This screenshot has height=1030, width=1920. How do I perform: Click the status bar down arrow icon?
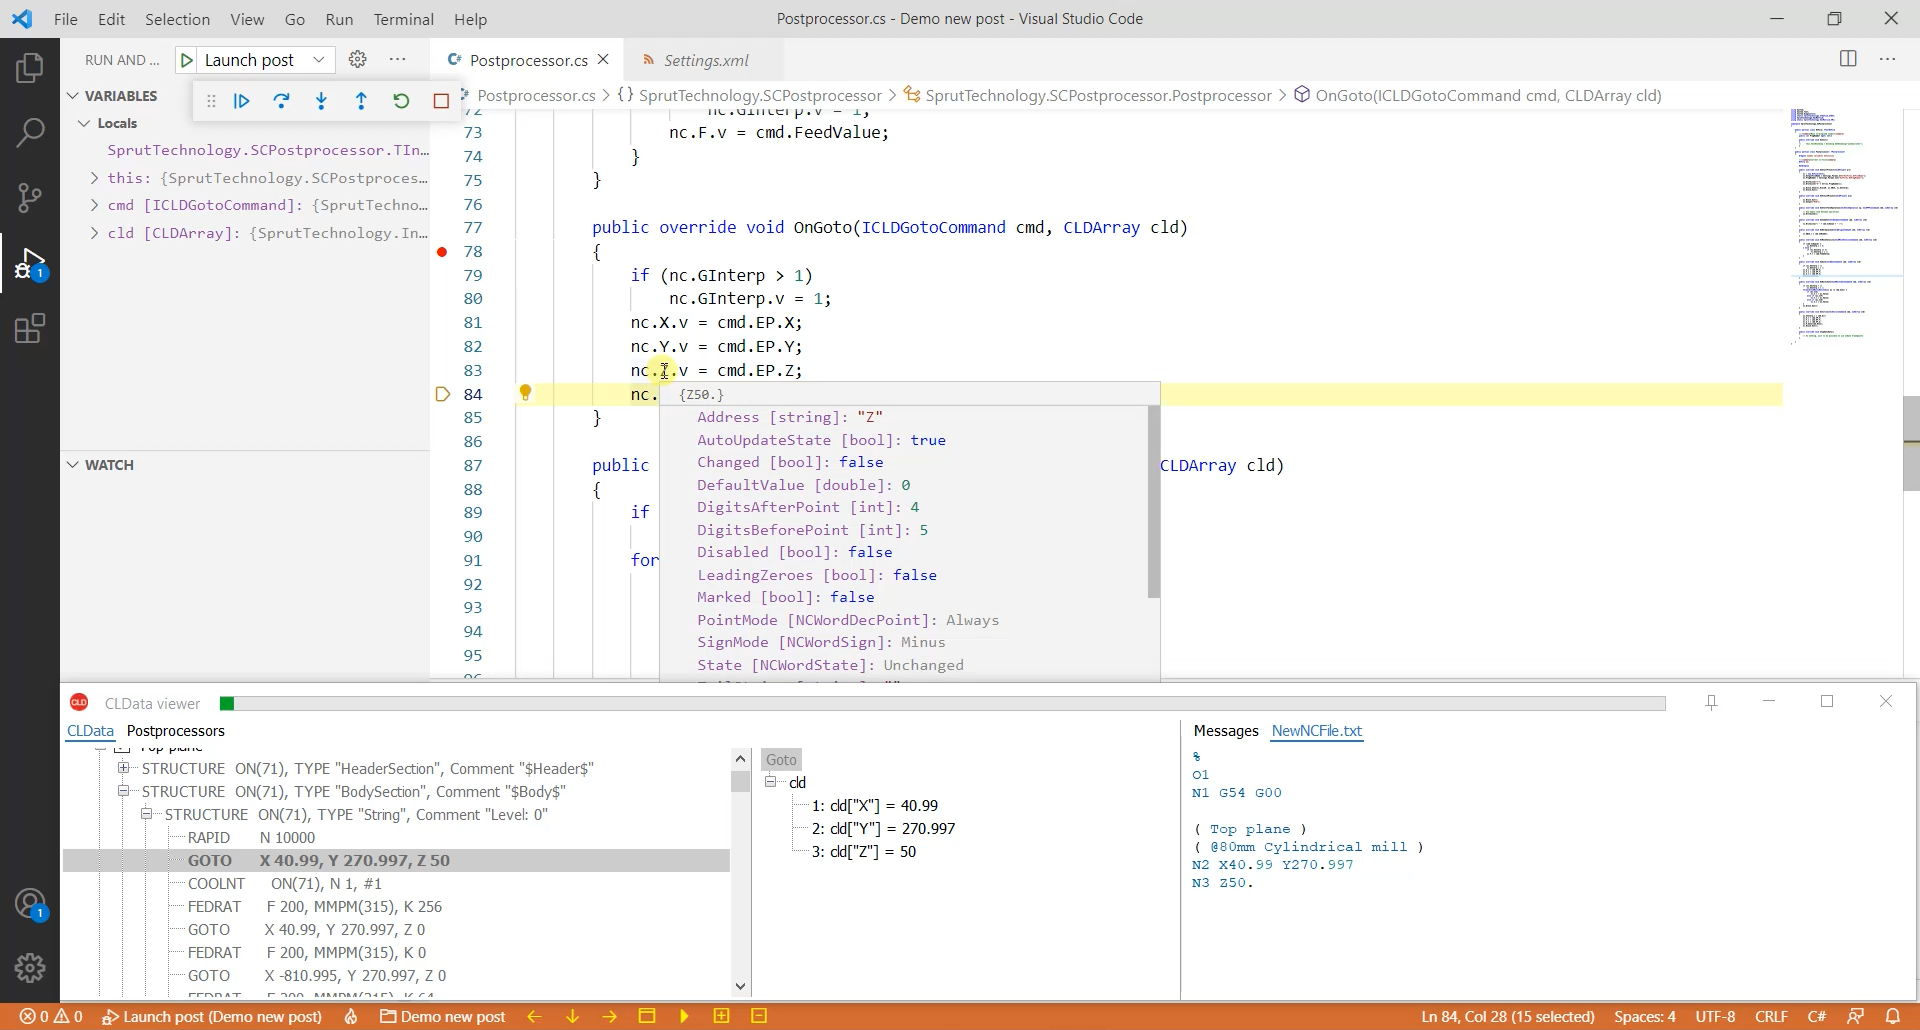coord(573,1016)
